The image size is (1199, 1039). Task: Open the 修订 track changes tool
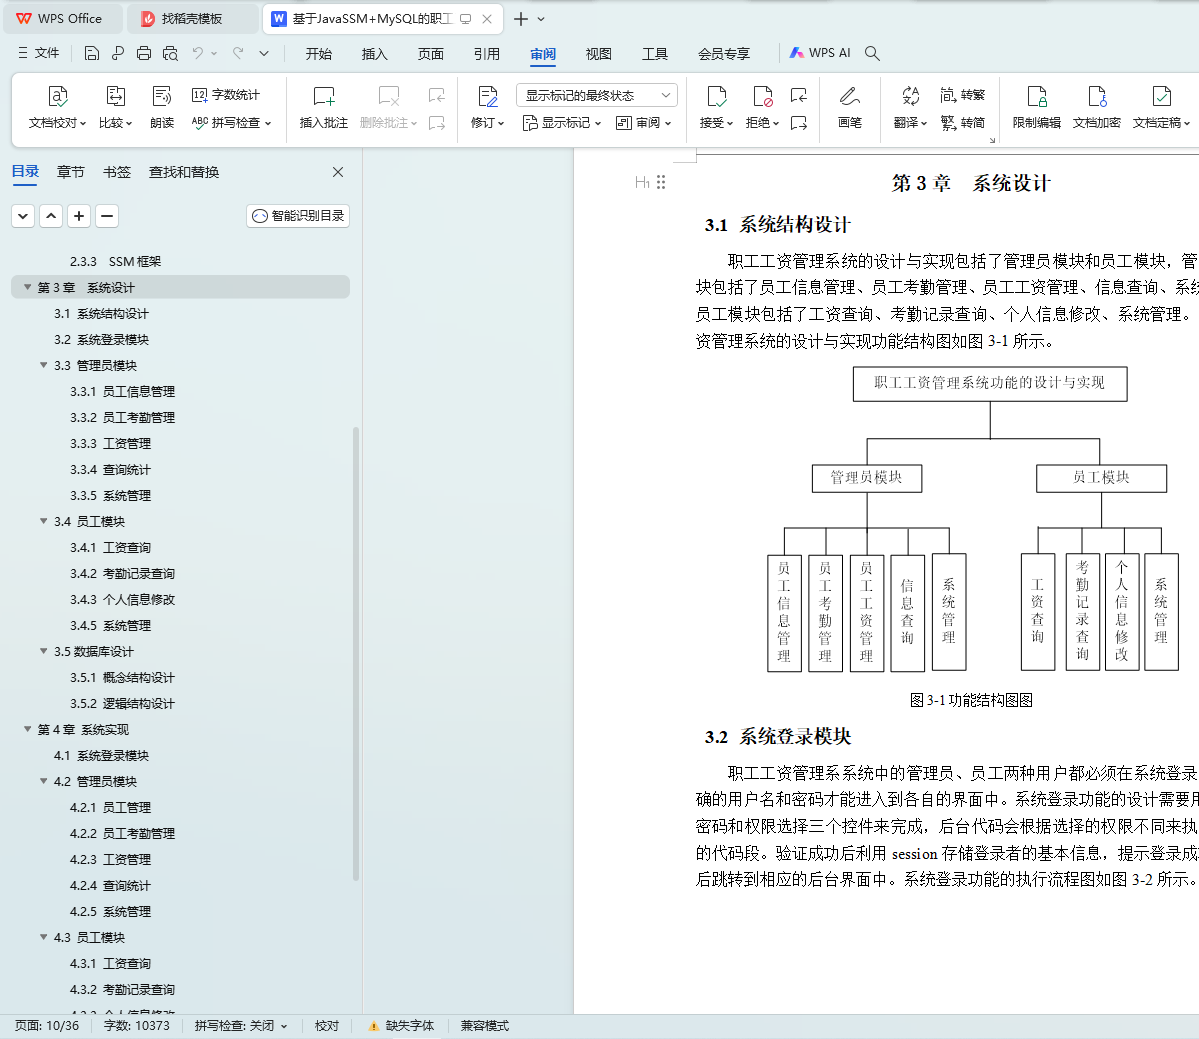(487, 107)
